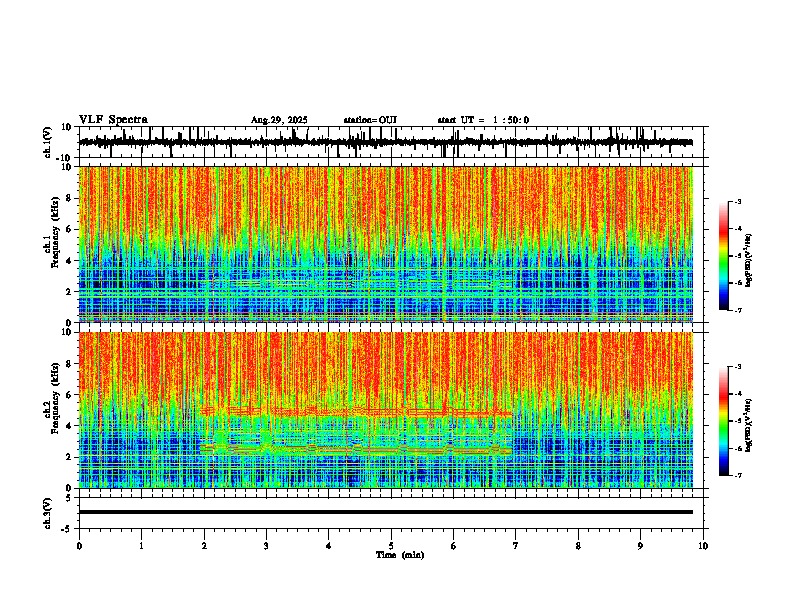Click the 2 kHz tick on ch.2 frequency axis
The image size is (792, 612).
[x=70, y=457]
